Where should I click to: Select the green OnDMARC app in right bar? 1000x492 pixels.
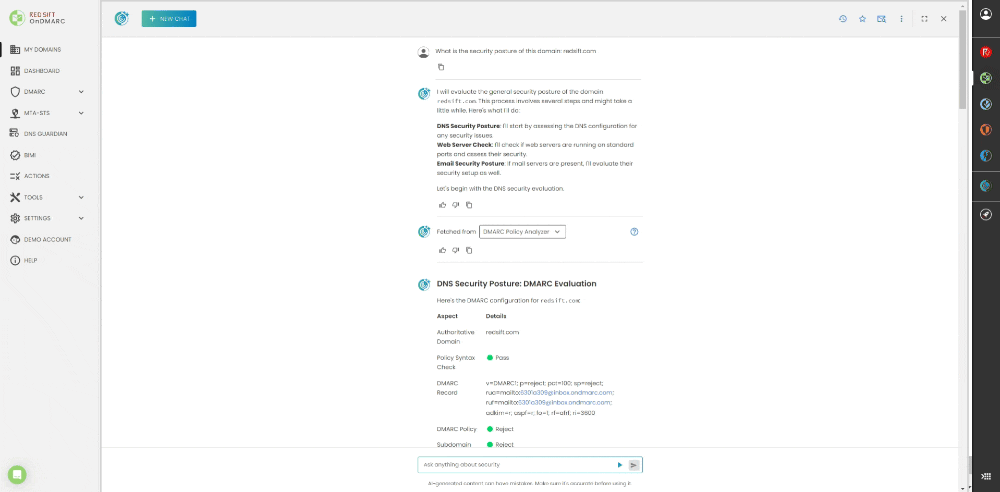985,78
